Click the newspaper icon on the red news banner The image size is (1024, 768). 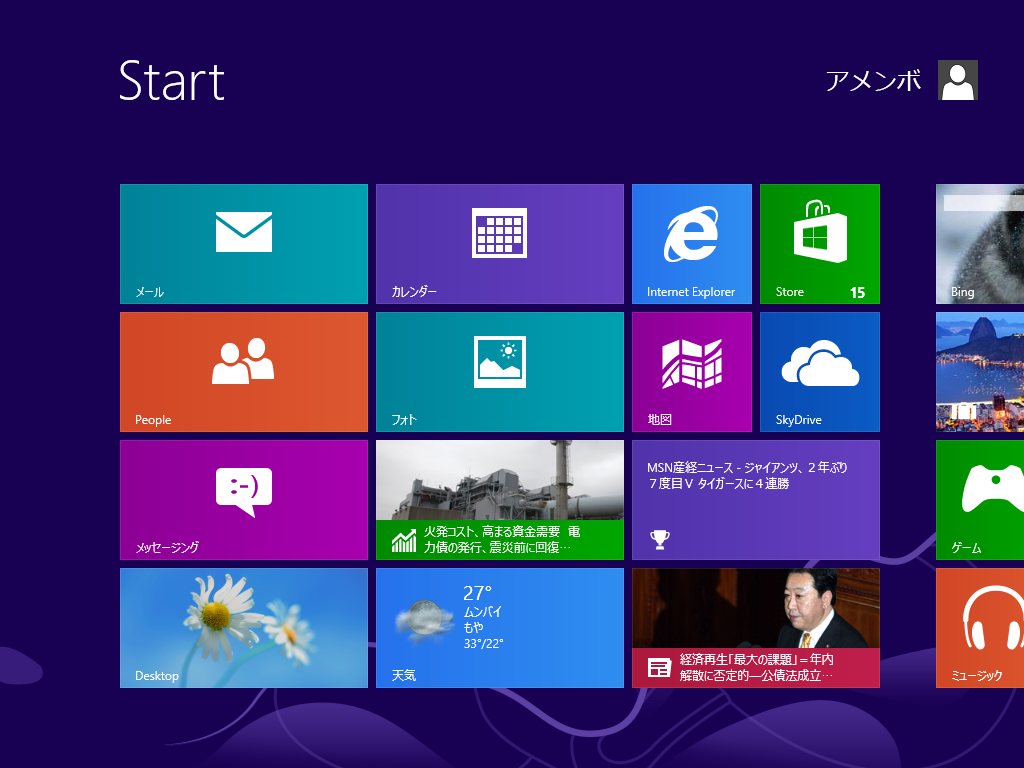659,667
